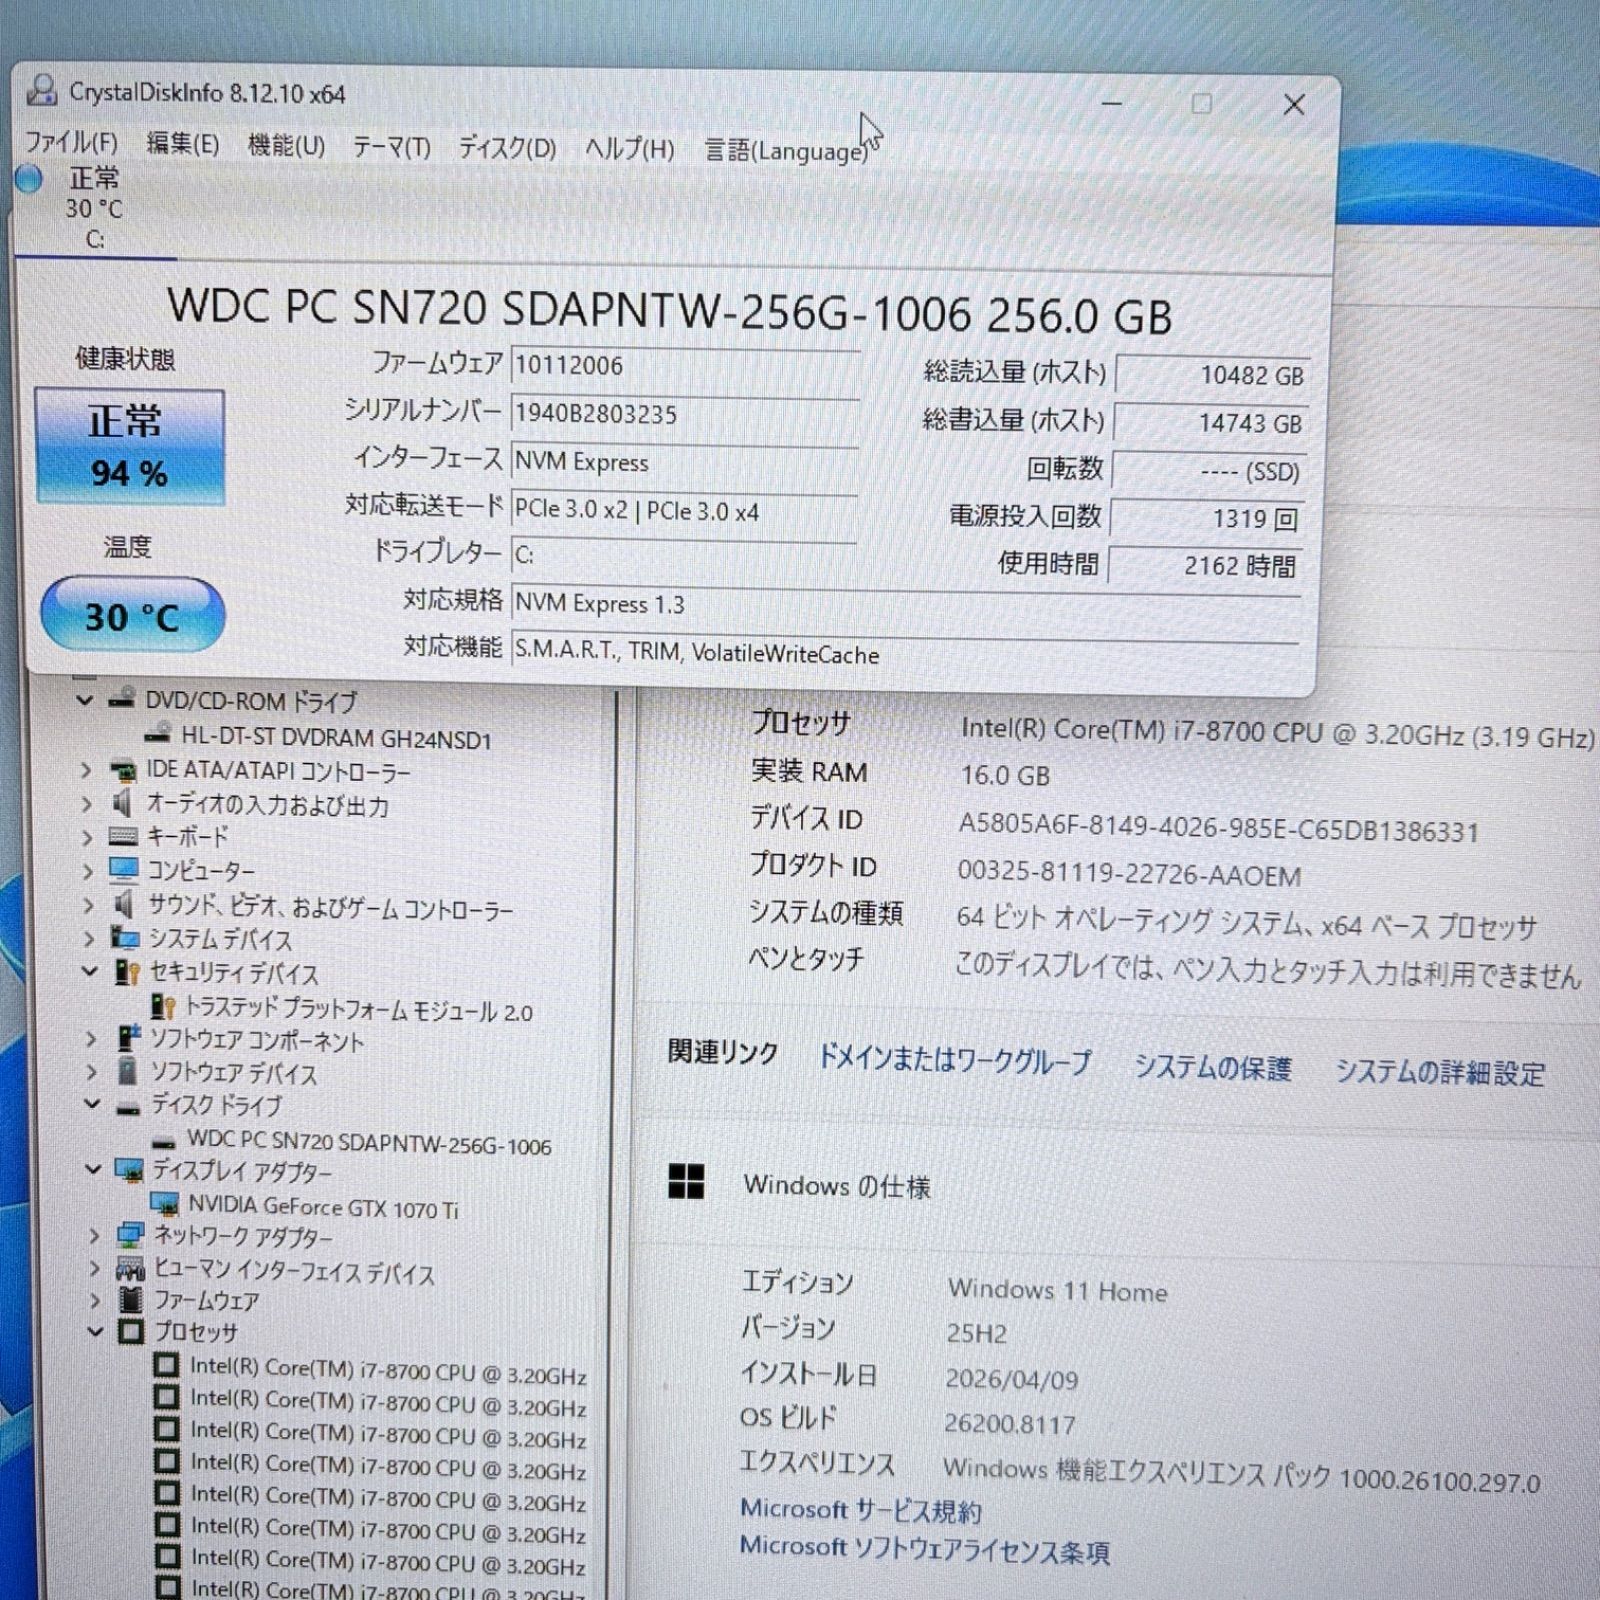The width and height of the screenshot is (1600, 1600).
Task: Click the デバイス ID value A5805A6F-8149-4026-985E-C65DB1386331
Action: [1218, 829]
